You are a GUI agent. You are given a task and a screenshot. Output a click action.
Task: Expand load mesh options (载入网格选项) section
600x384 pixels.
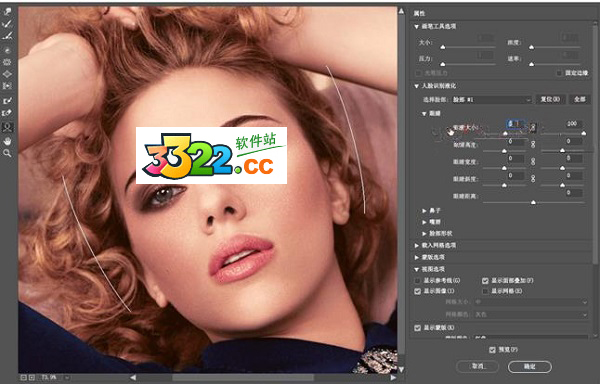click(x=417, y=246)
